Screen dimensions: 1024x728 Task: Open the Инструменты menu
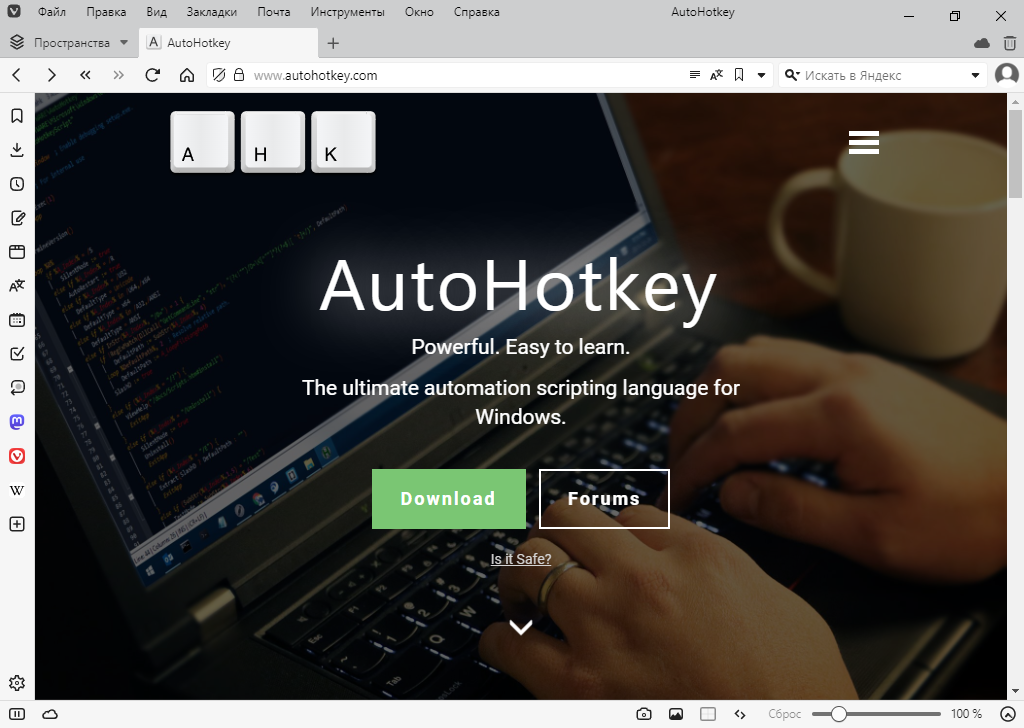point(347,12)
